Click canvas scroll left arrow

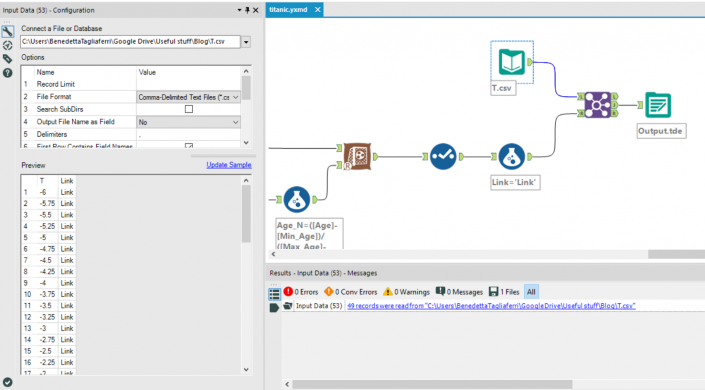(273, 254)
